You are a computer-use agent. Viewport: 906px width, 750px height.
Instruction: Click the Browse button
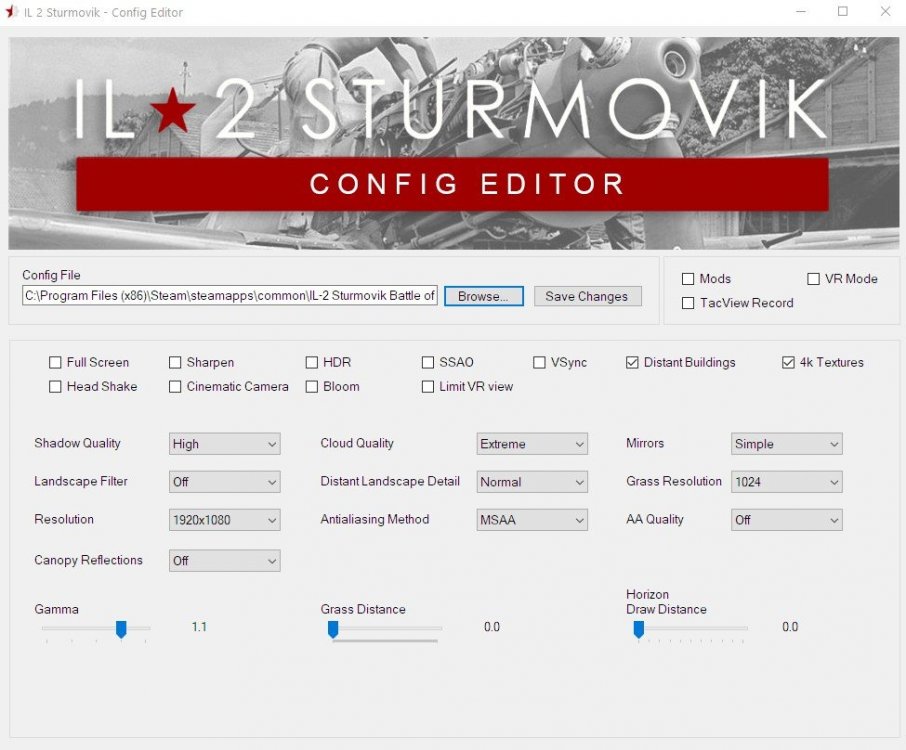tap(483, 296)
